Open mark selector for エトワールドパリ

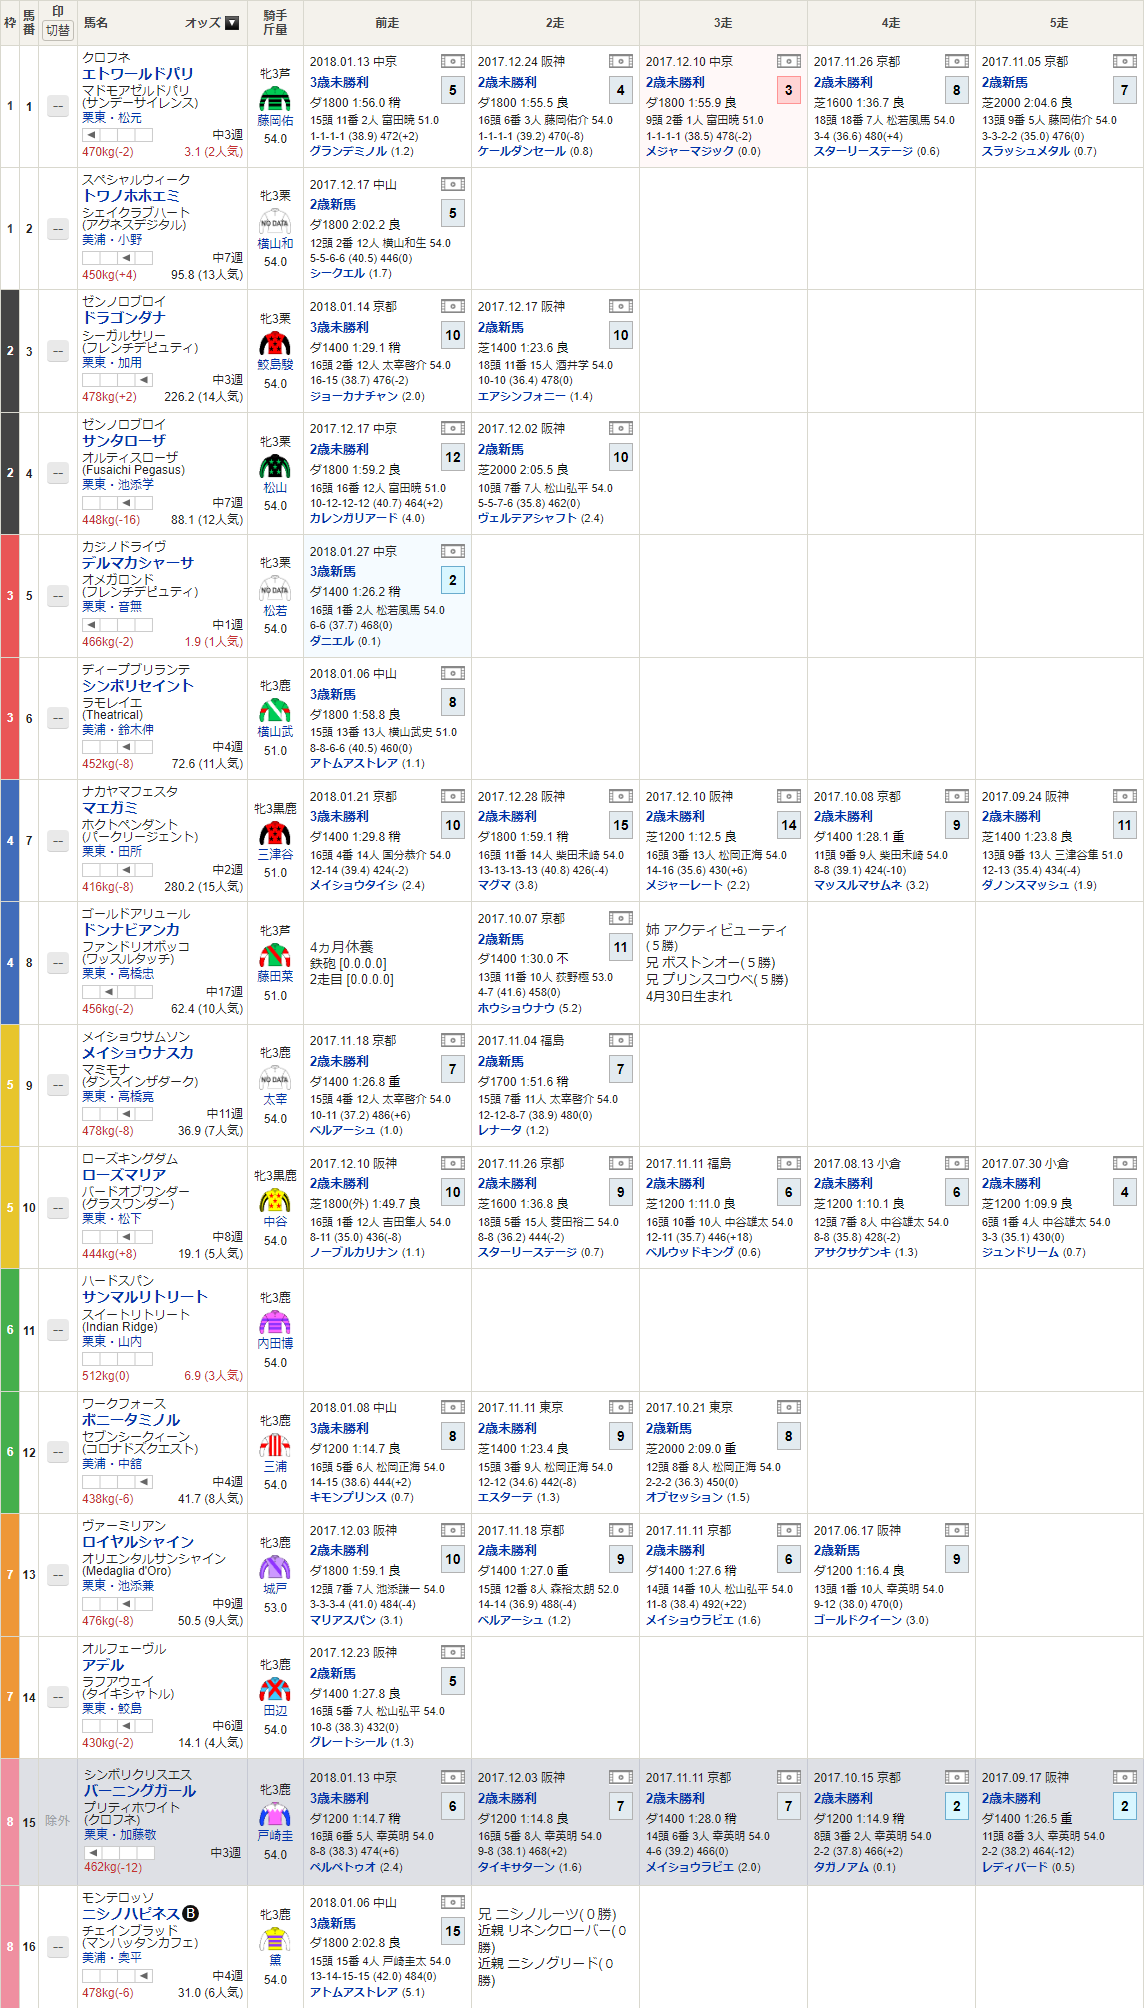click(58, 106)
